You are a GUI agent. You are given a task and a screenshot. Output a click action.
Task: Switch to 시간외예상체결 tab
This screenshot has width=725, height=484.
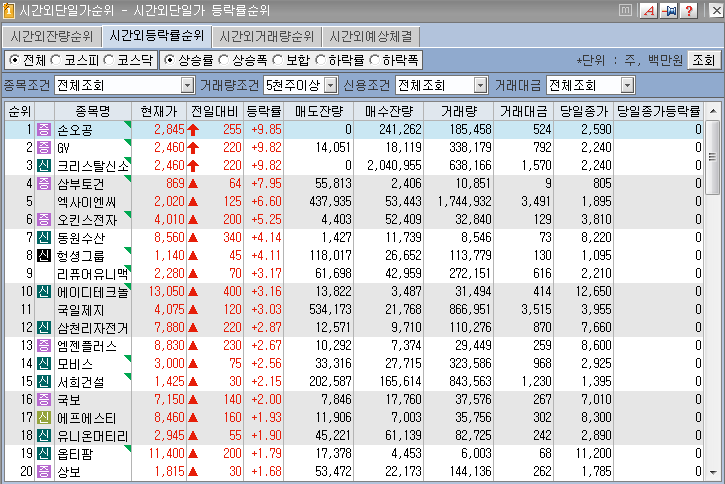tap(371, 37)
